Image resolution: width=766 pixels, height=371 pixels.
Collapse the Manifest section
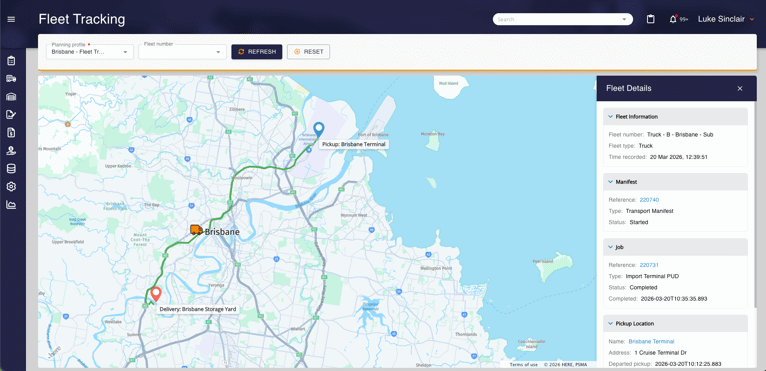click(x=610, y=182)
